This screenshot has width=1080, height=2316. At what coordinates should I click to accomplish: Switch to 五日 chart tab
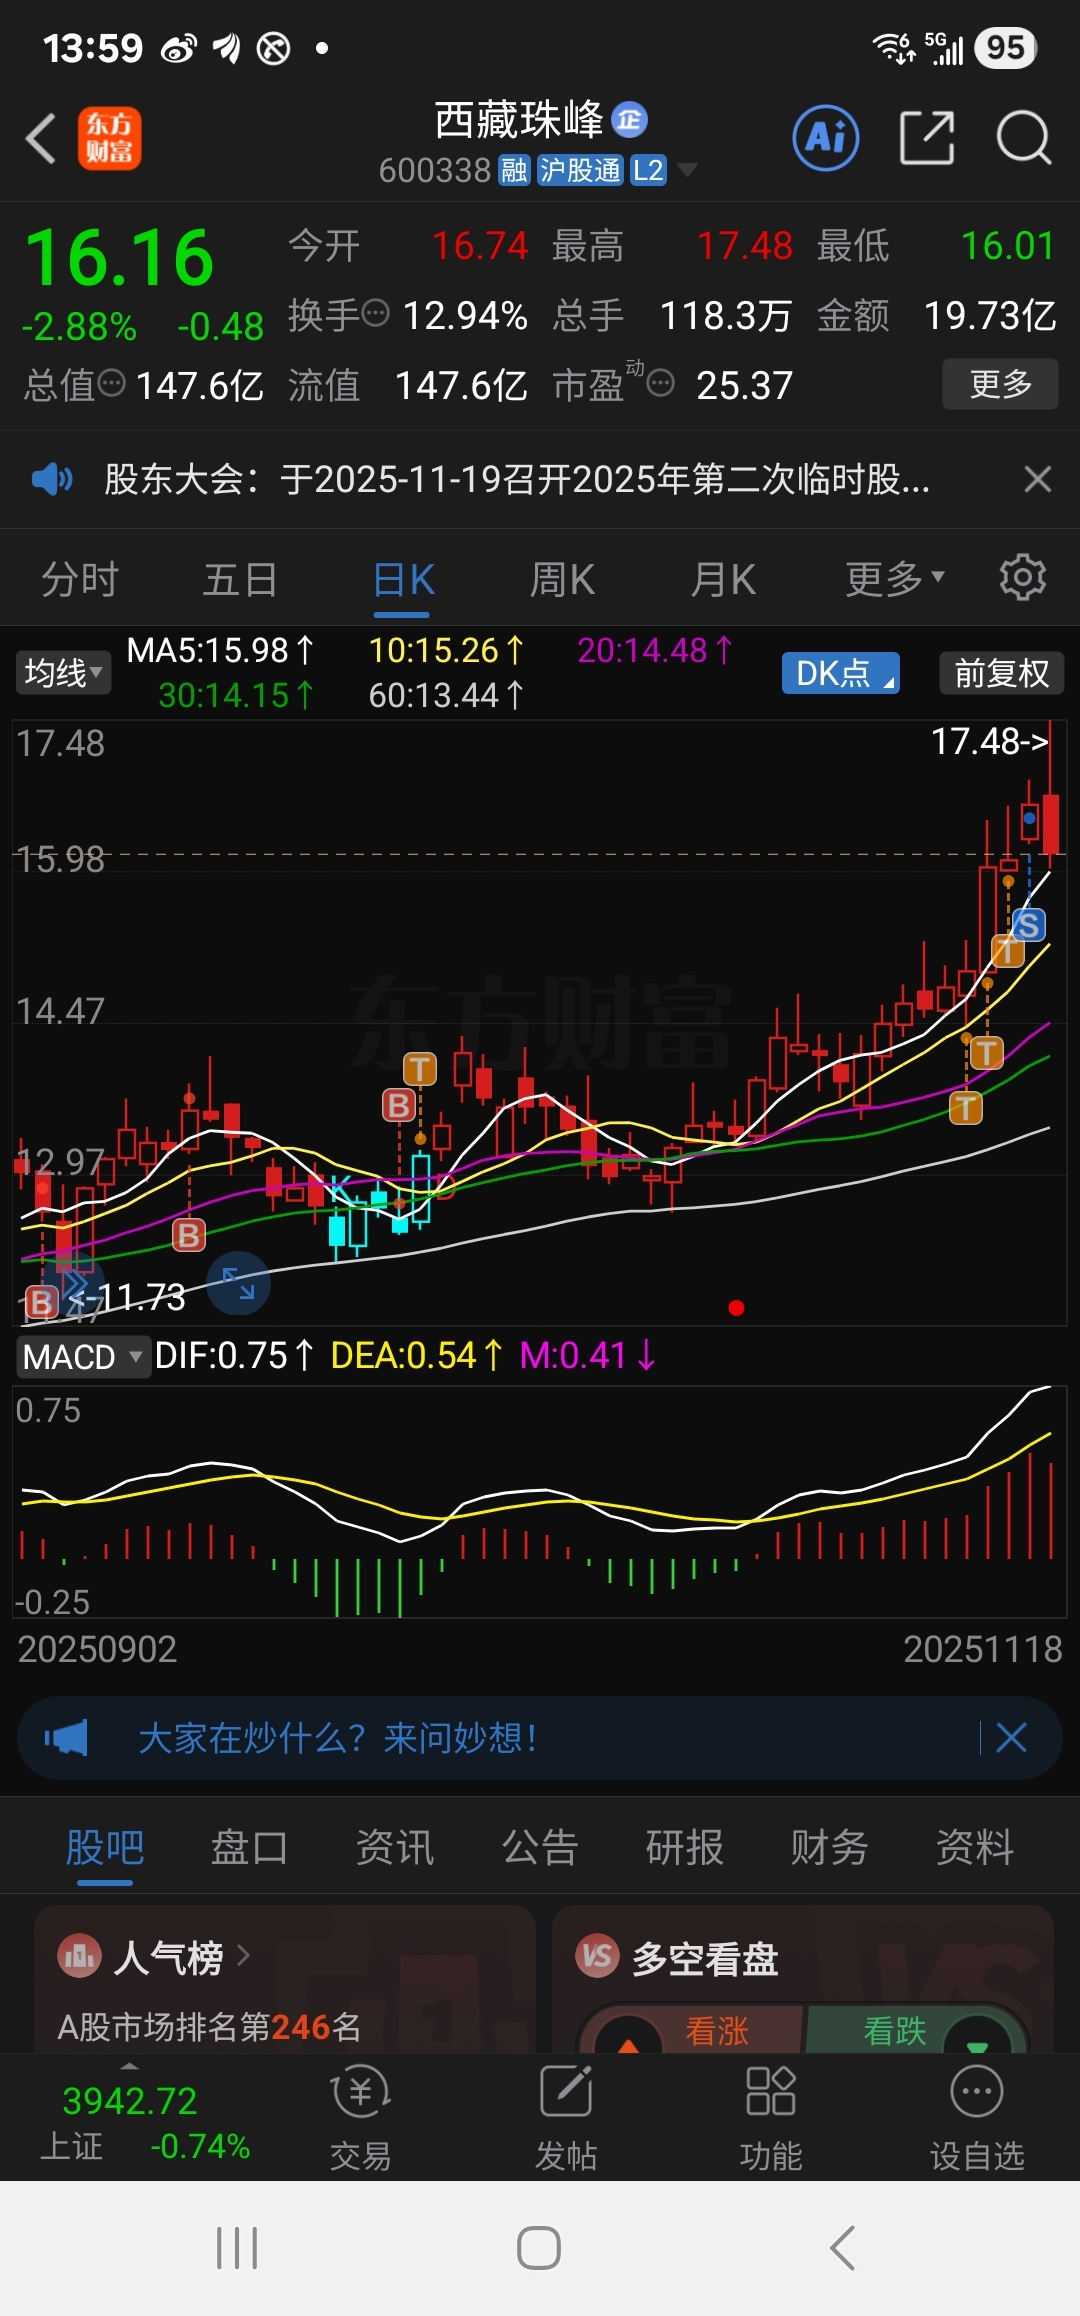(240, 579)
